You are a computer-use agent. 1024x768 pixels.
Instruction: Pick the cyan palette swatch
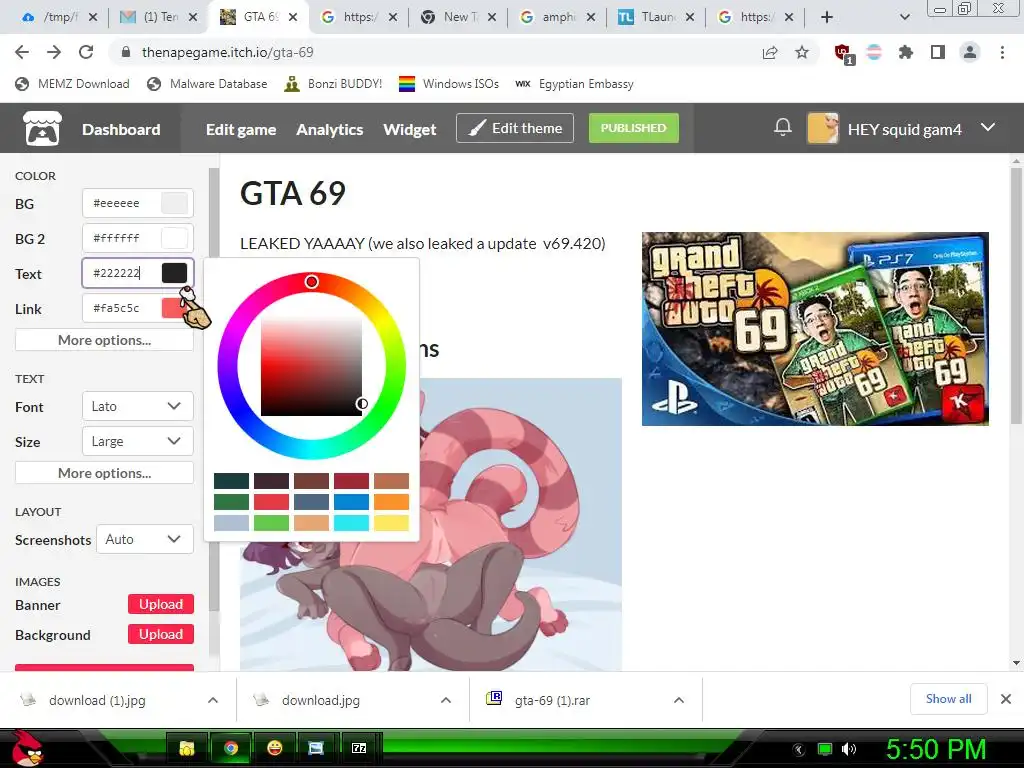[351, 522]
